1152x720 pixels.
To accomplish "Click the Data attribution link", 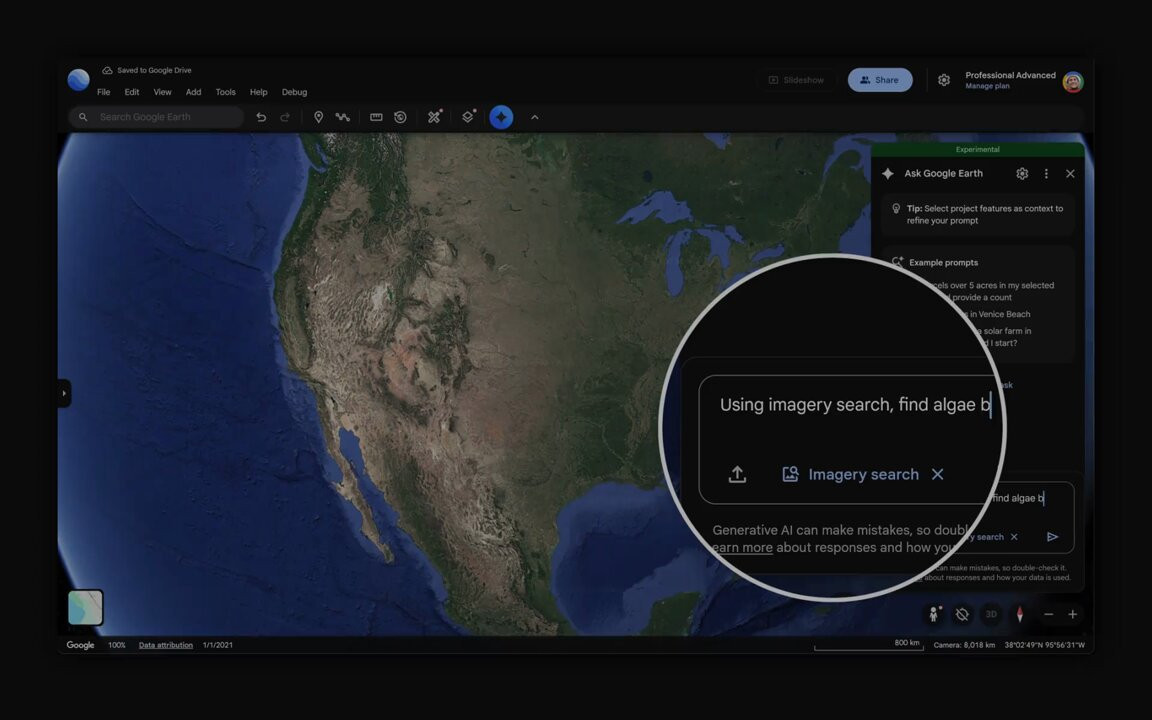I will click(x=166, y=645).
